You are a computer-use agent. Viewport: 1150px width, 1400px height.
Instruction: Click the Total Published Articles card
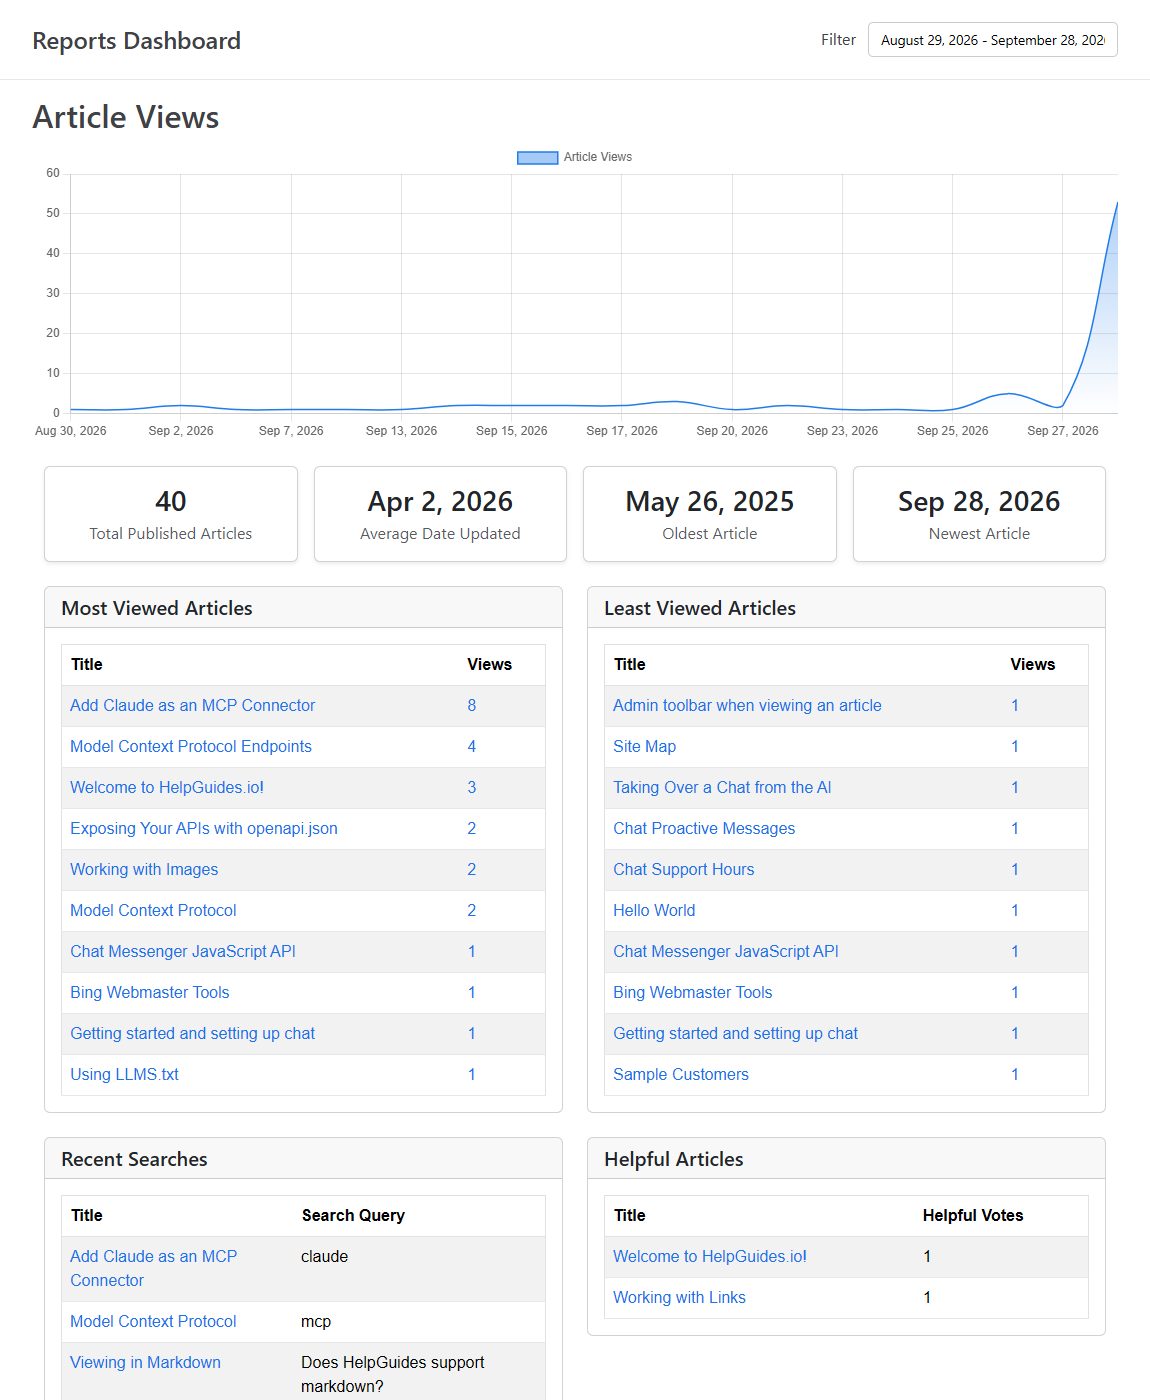click(x=171, y=514)
